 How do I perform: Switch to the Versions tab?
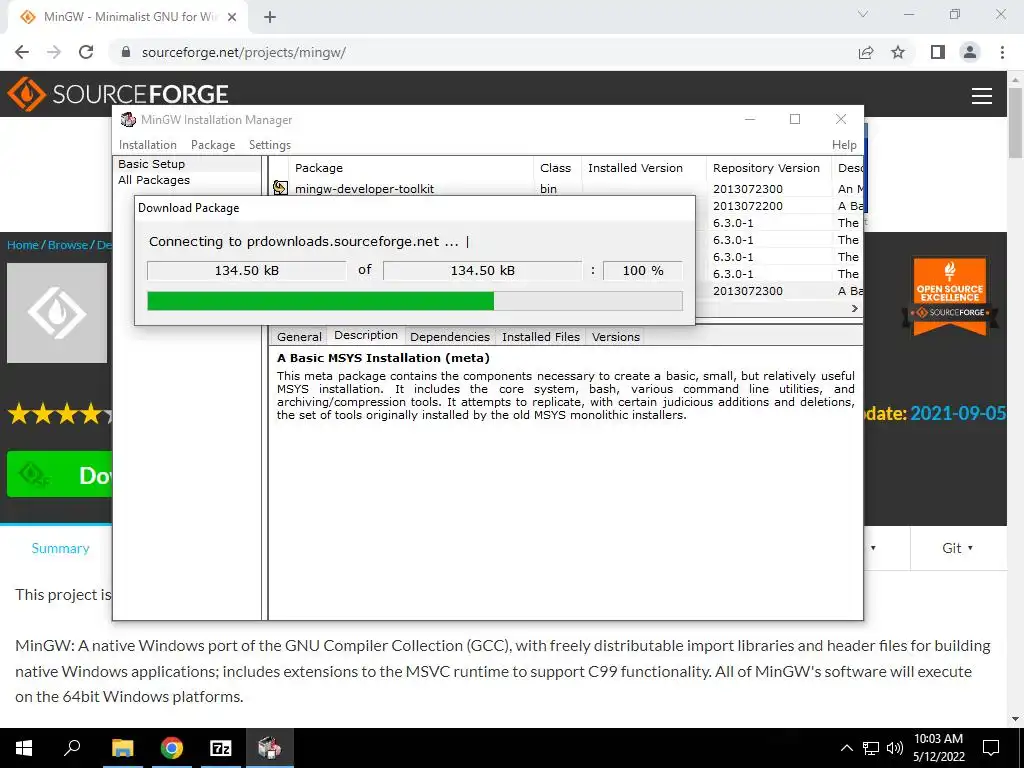(615, 336)
